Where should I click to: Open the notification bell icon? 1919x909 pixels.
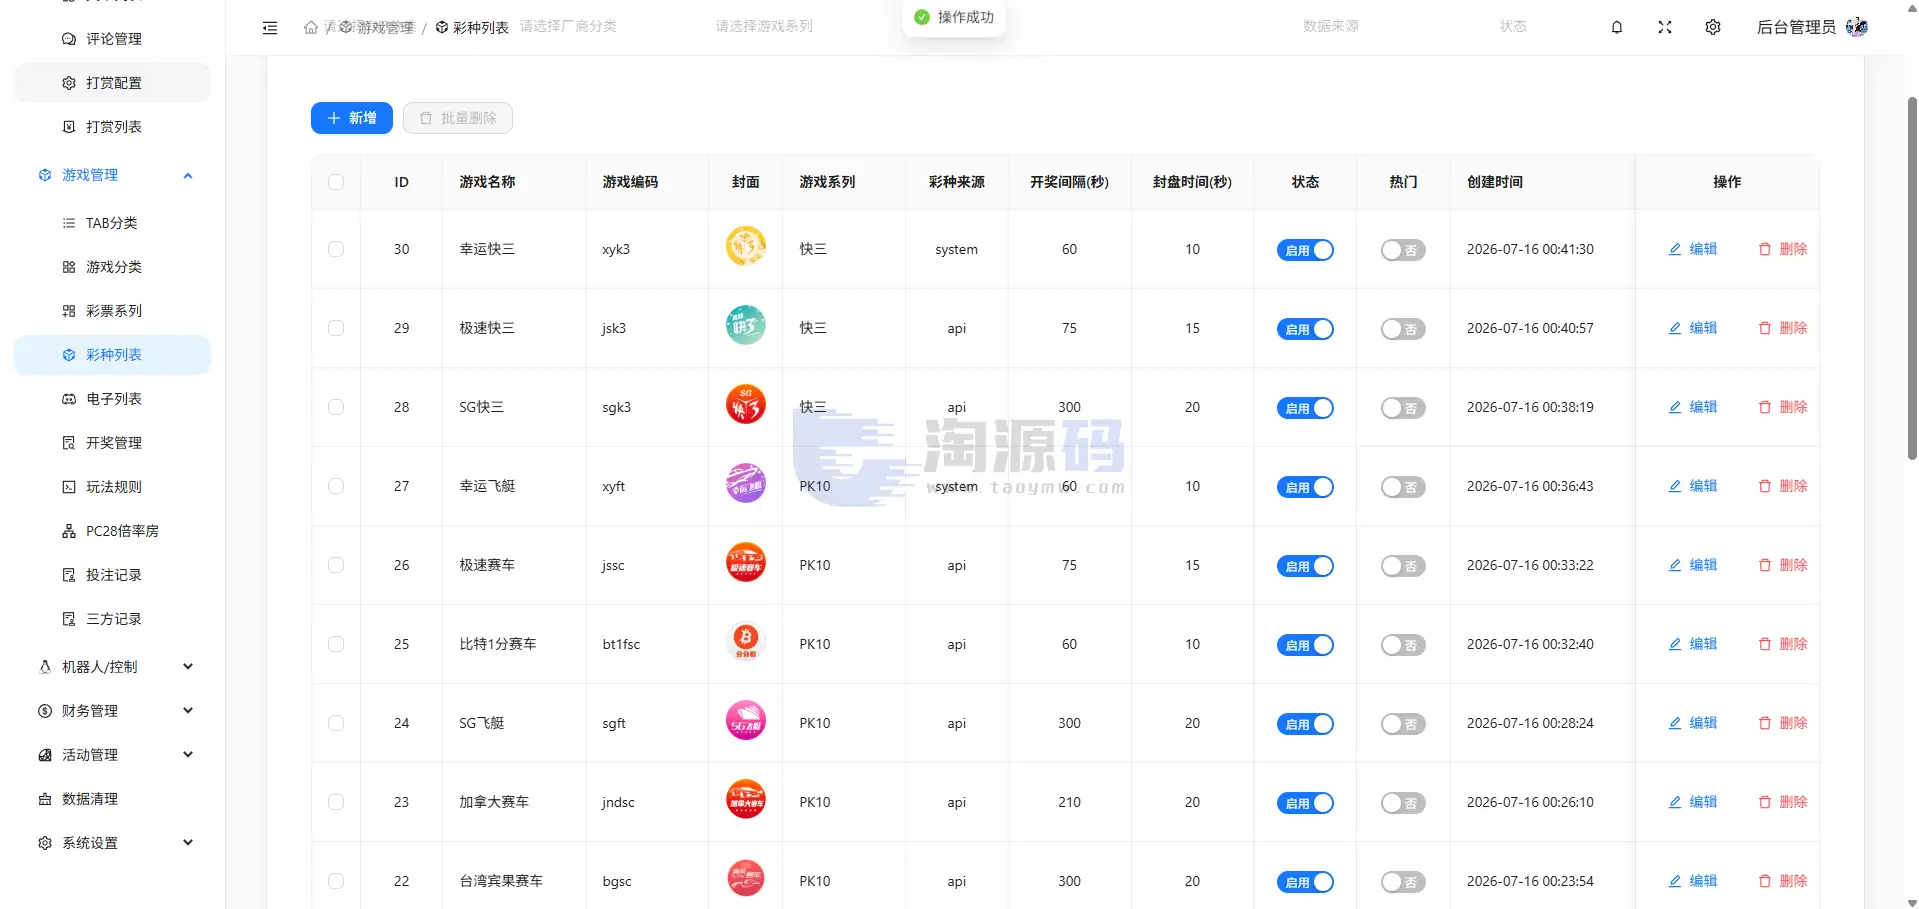tap(1617, 28)
